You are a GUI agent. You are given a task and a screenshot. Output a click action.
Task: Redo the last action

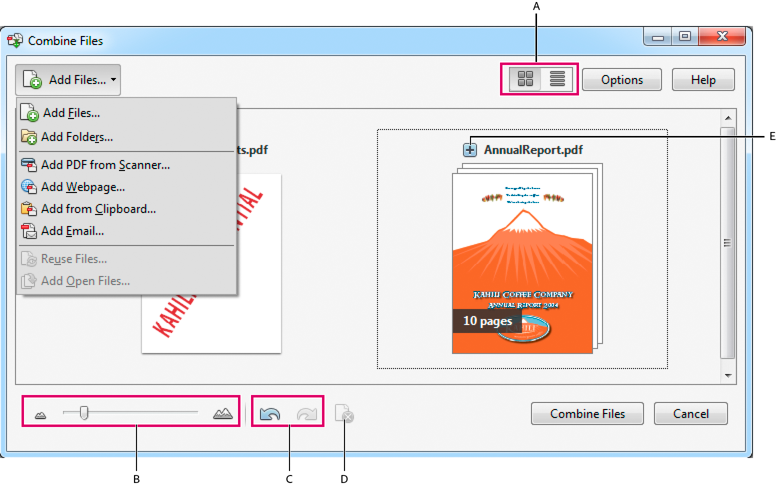point(307,413)
